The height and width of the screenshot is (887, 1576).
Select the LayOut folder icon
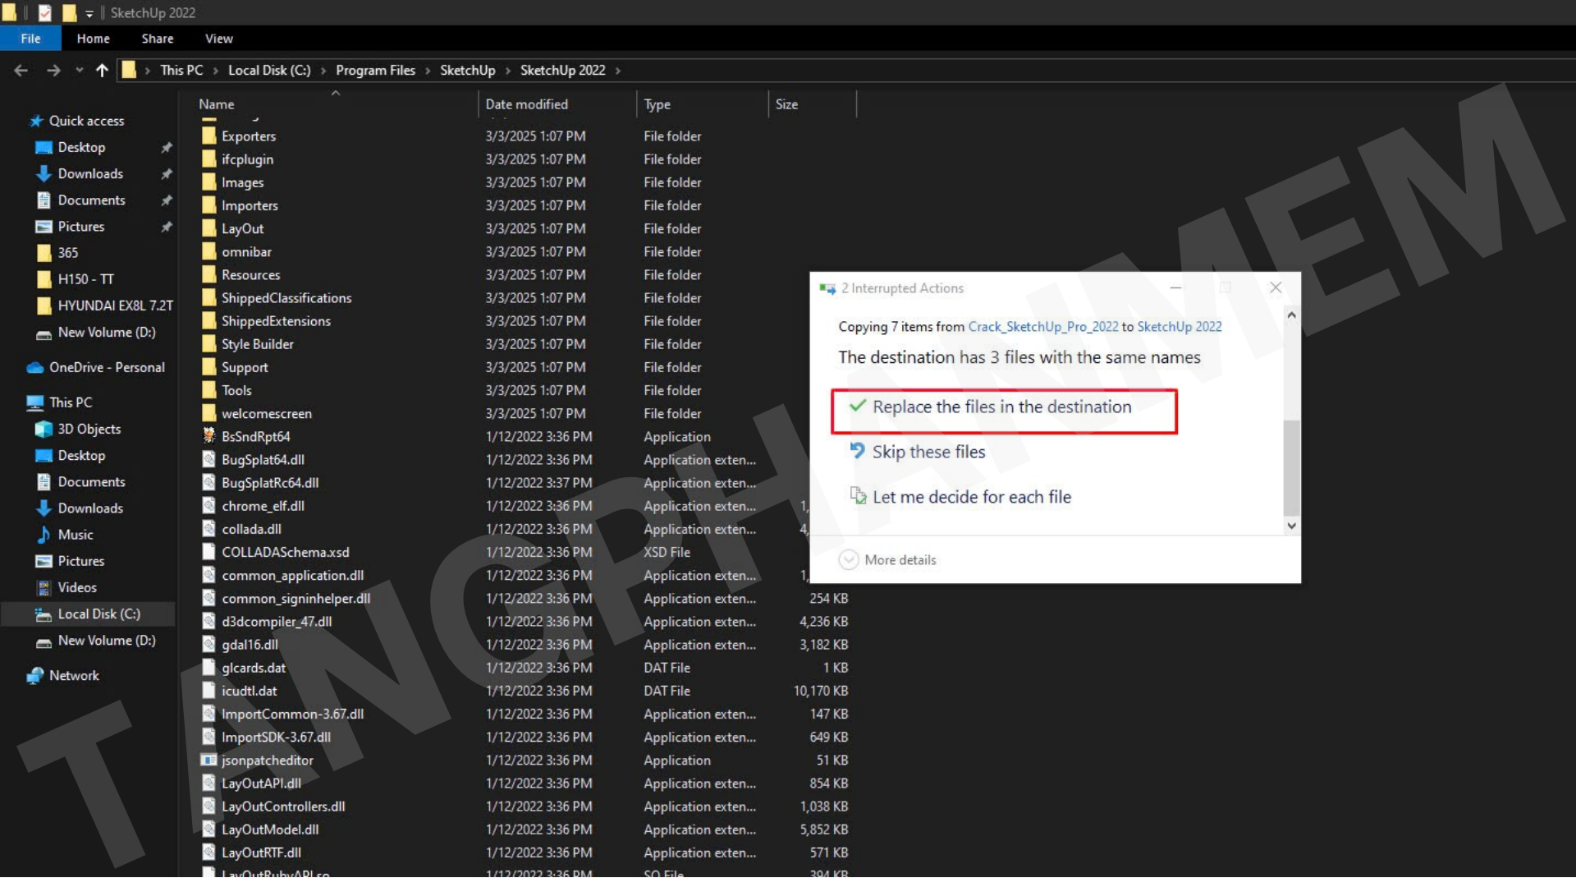(x=209, y=228)
